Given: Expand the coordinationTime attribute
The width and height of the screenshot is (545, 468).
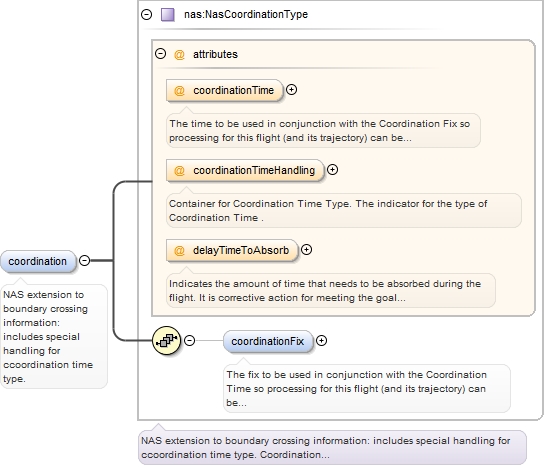Looking at the screenshot, I should pyautogui.click(x=291, y=90).
